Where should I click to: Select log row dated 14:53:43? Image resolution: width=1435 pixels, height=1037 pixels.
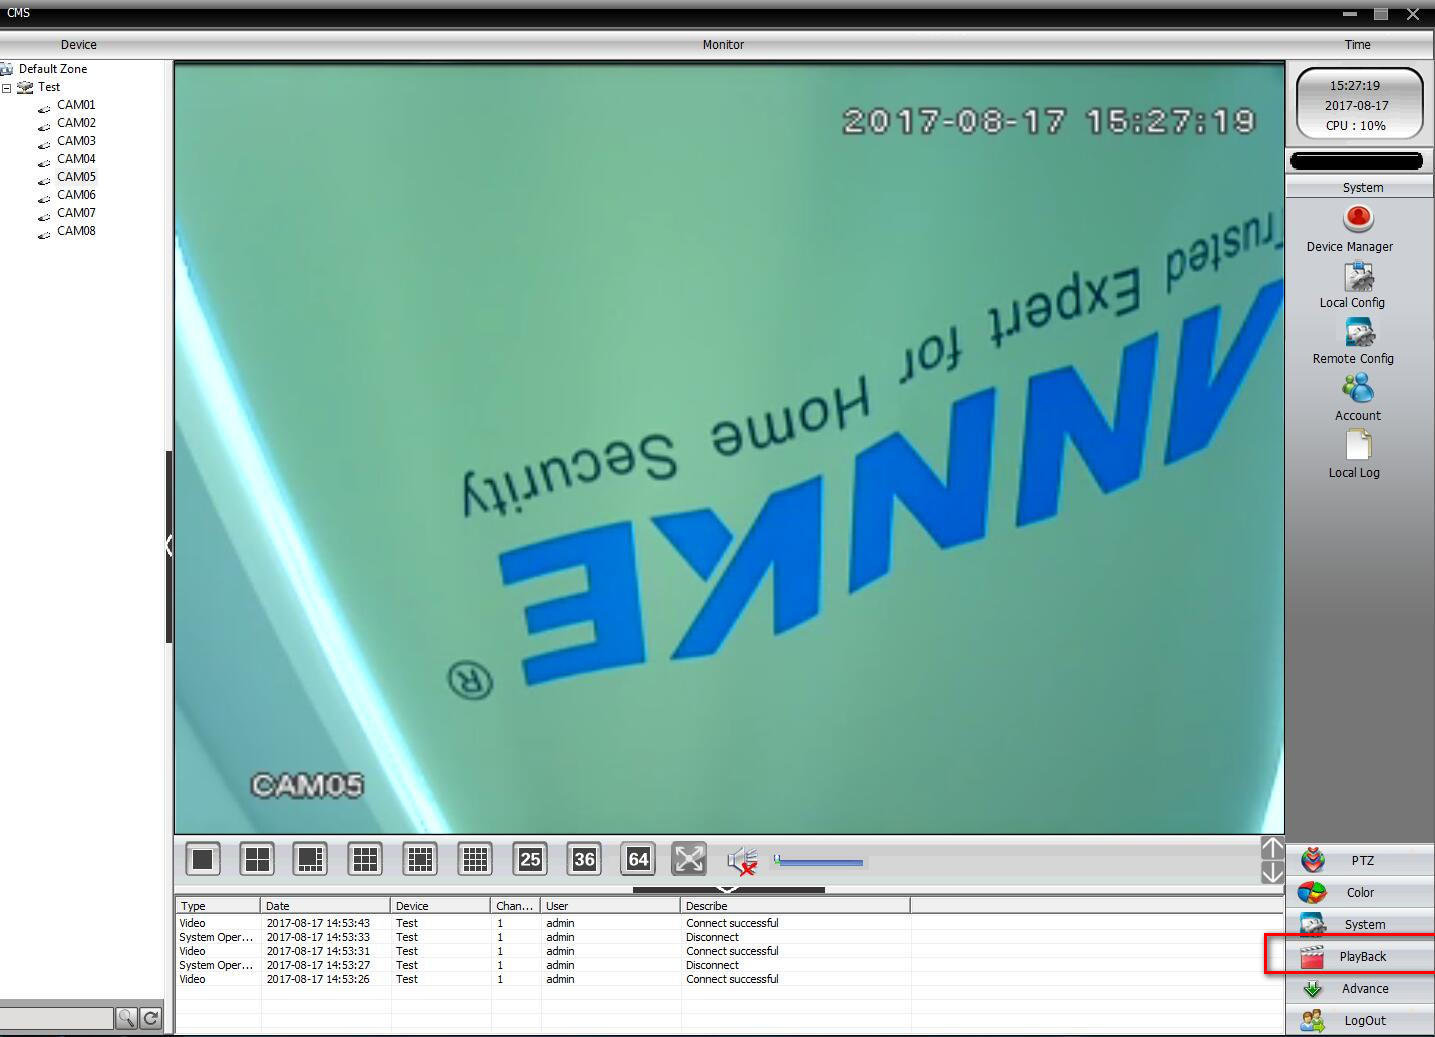point(729,923)
